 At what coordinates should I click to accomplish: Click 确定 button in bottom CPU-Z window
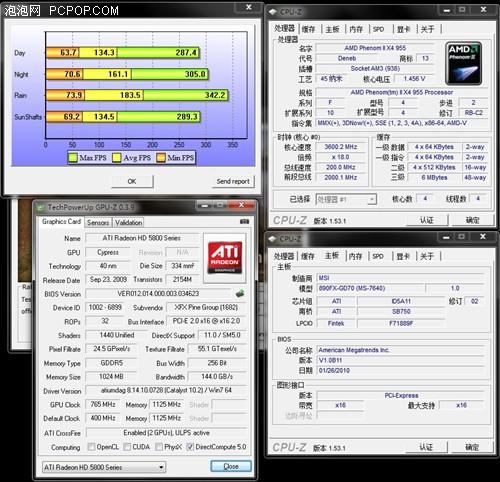point(472,447)
